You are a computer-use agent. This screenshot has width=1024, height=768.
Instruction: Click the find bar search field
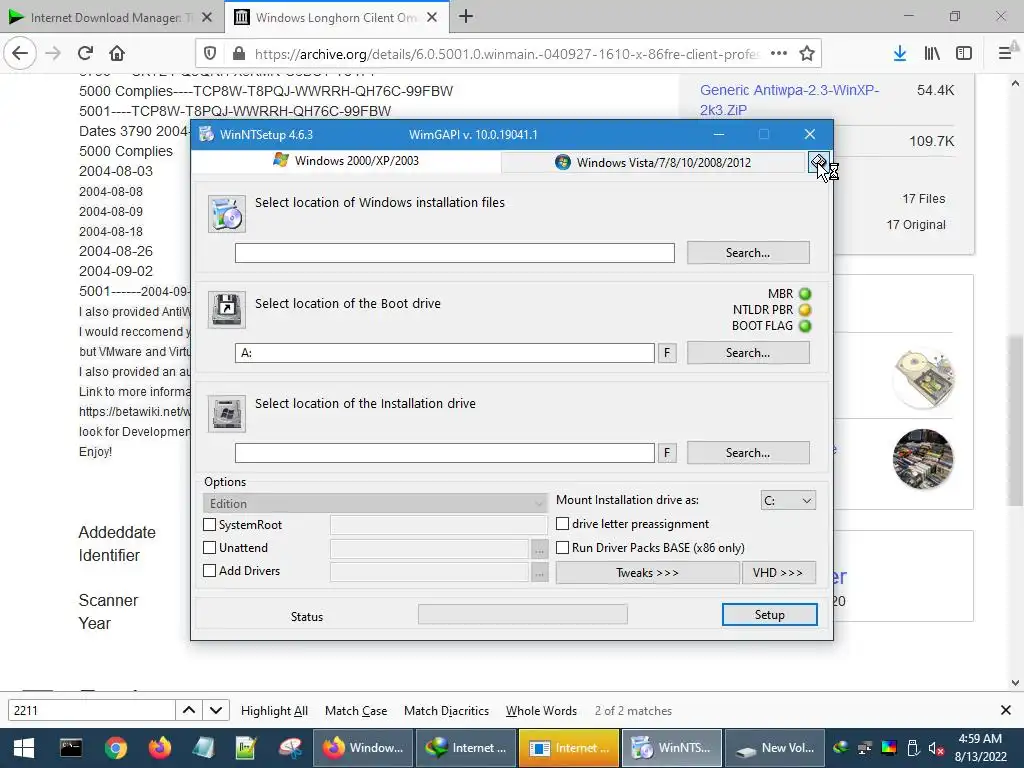[91, 710]
